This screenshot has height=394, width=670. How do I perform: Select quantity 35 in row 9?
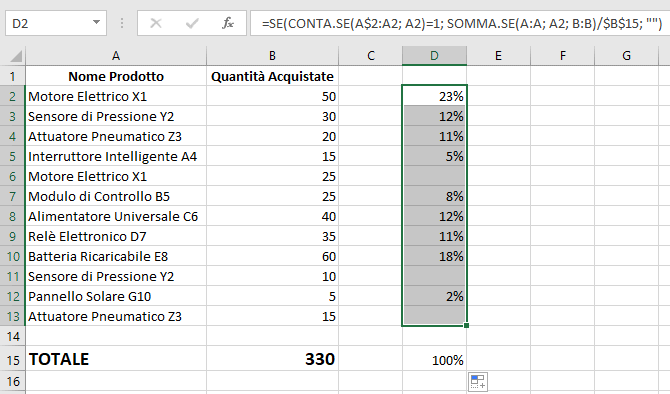pyautogui.click(x=272, y=236)
